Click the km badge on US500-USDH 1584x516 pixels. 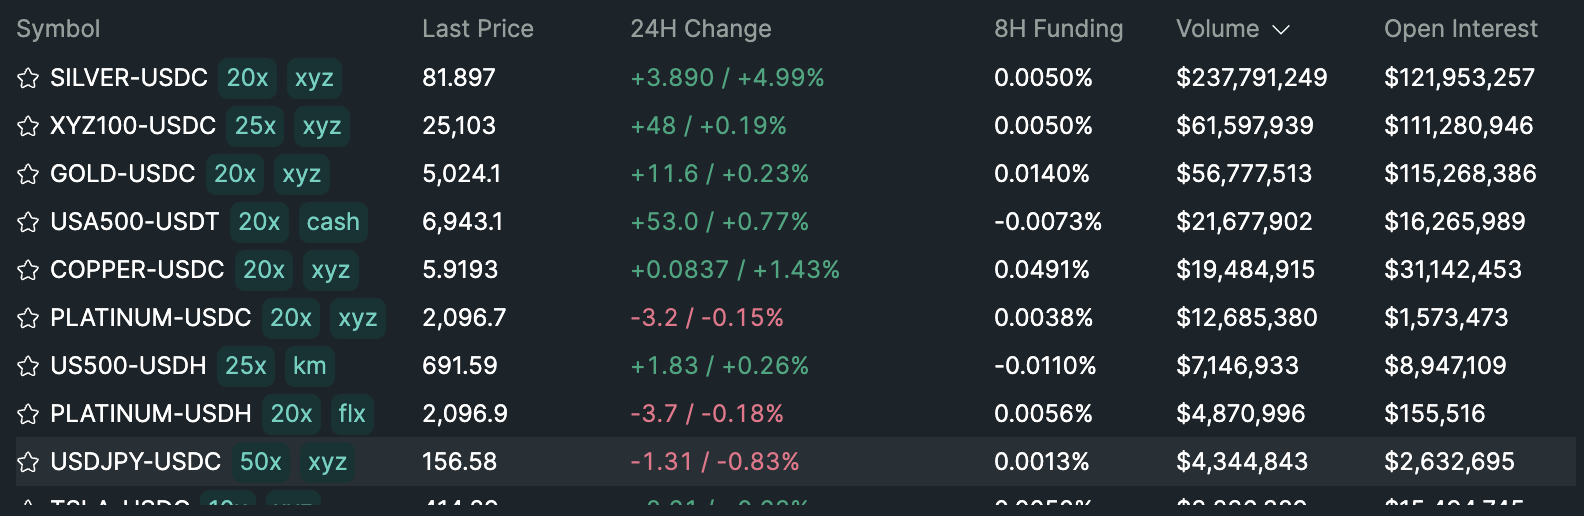tap(309, 366)
